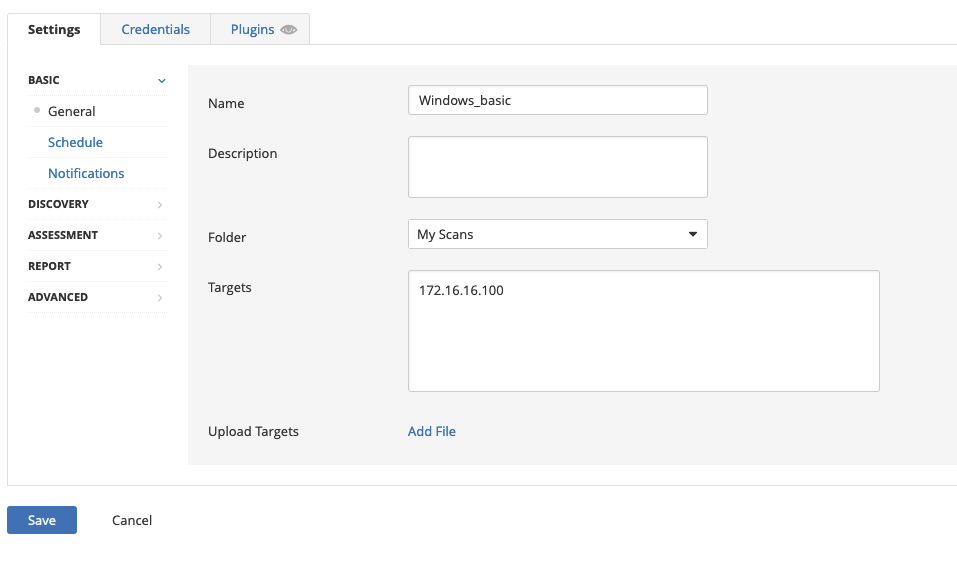Screen dimensions: 957x561
Task: Collapse the BASIC section chevron
Action: (x=162, y=81)
